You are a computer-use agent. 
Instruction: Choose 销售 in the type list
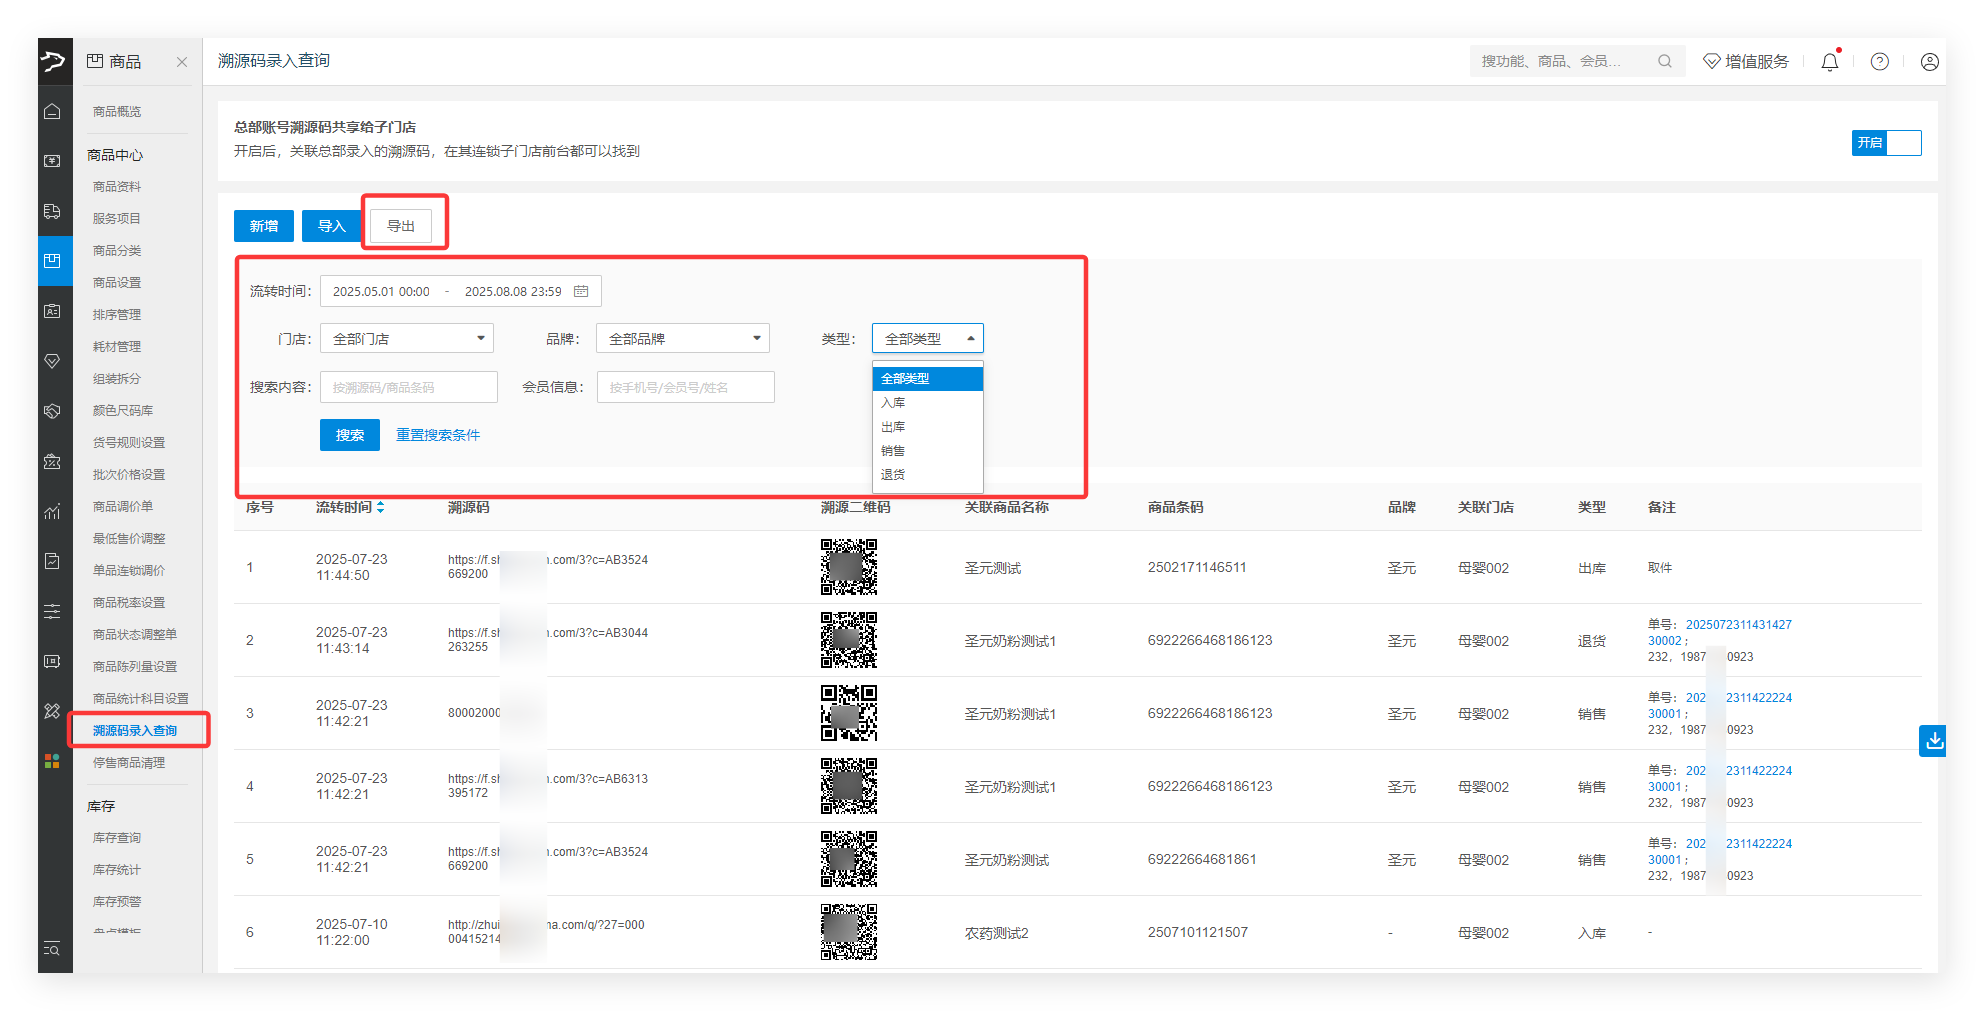[x=928, y=451]
